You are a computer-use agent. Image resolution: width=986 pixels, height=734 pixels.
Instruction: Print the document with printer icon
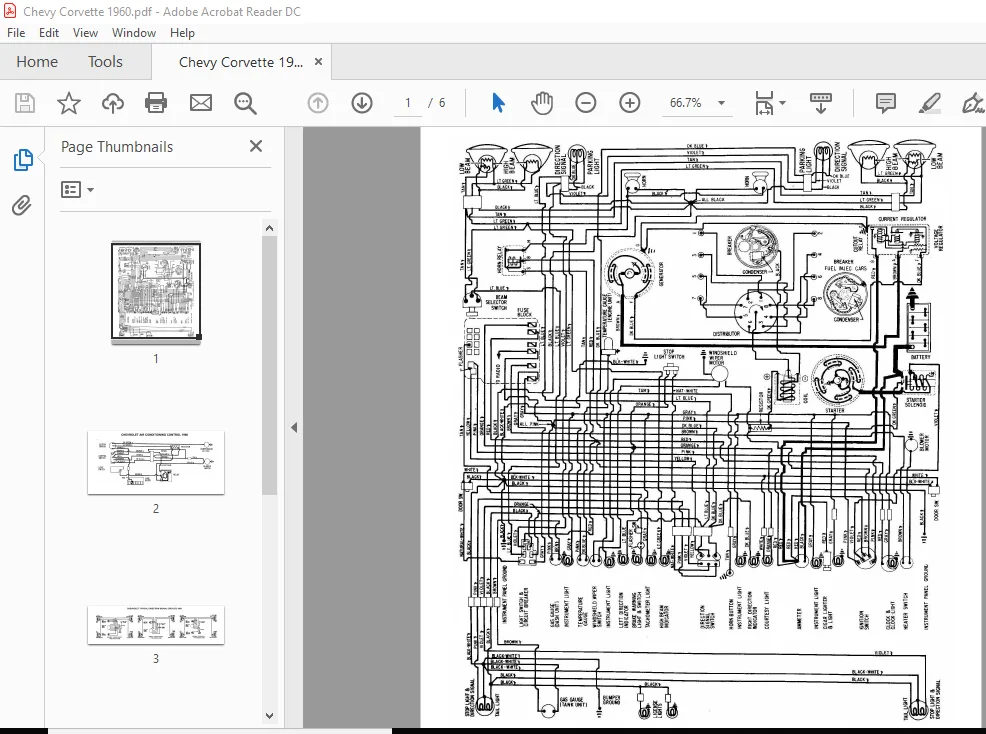click(x=156, y=103)
